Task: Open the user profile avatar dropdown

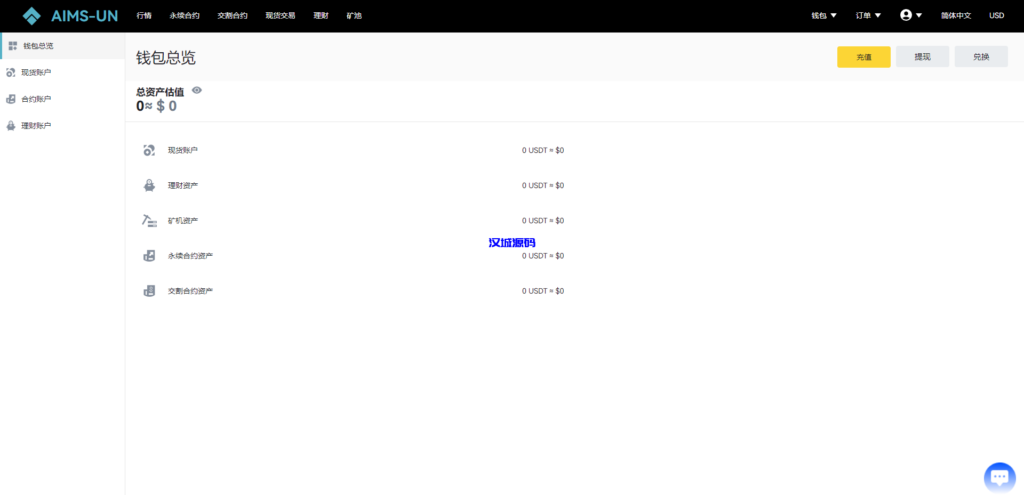Action: point(911,16)
